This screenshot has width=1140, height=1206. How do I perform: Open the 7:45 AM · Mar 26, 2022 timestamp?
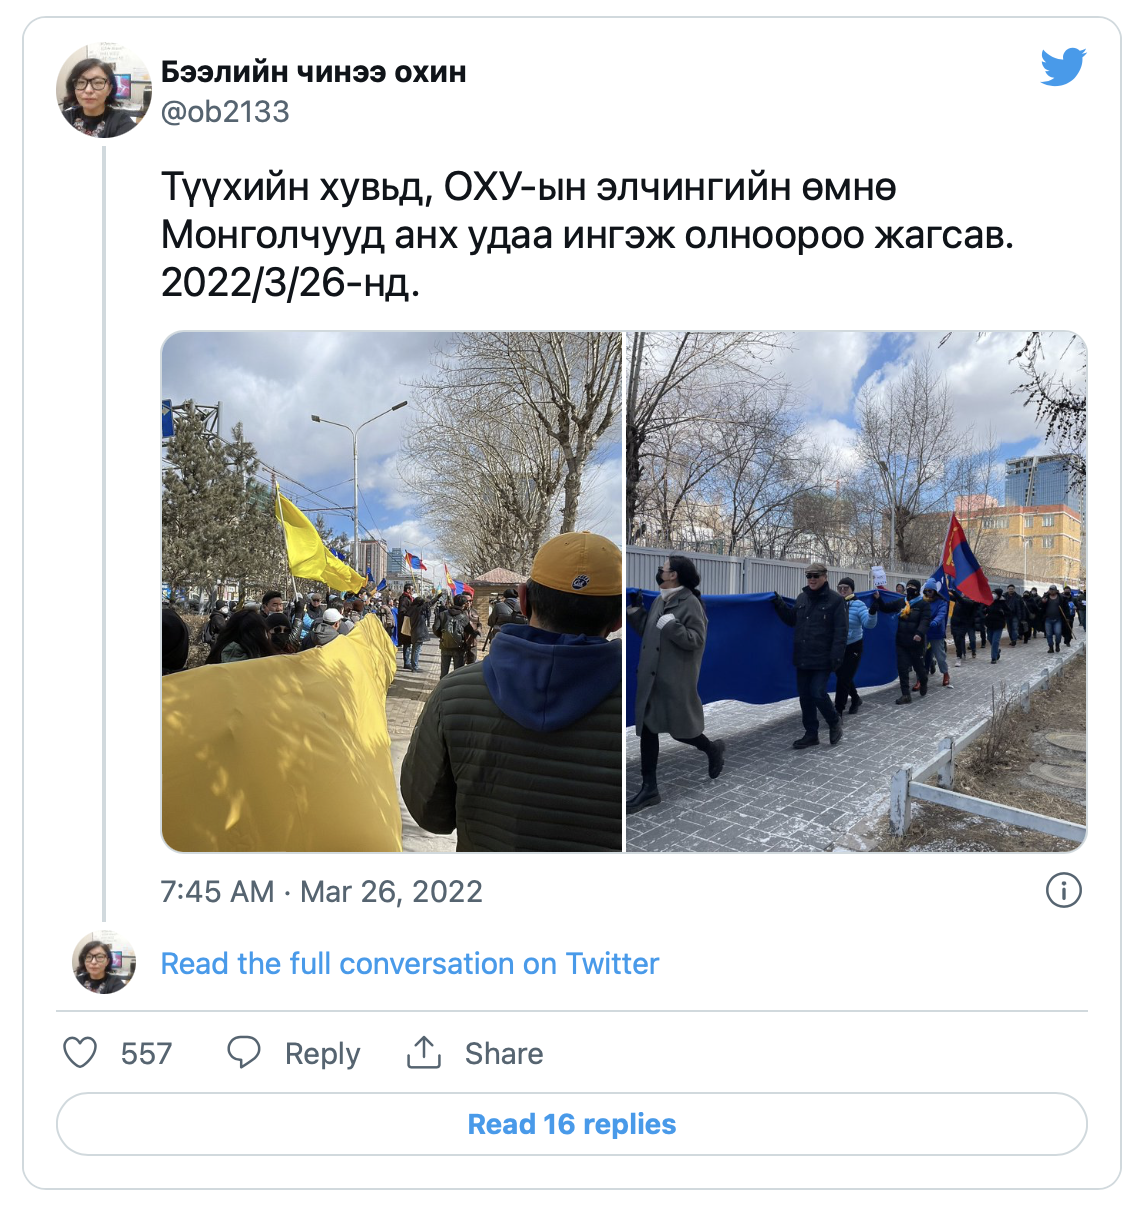321,891
